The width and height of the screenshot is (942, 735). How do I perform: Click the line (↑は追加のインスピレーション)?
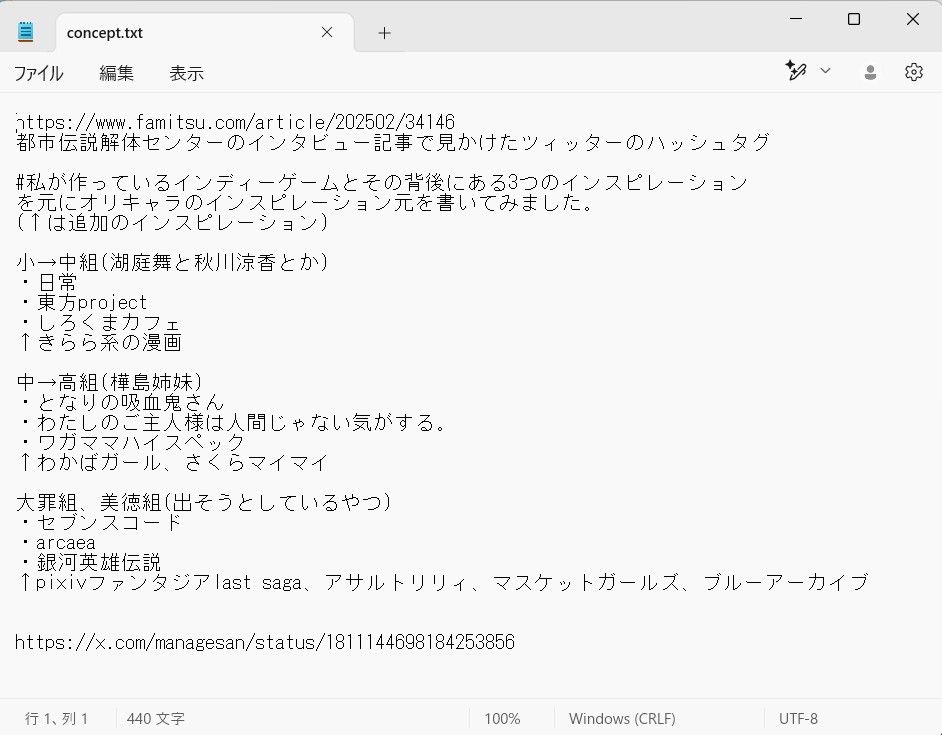(172, 222)
